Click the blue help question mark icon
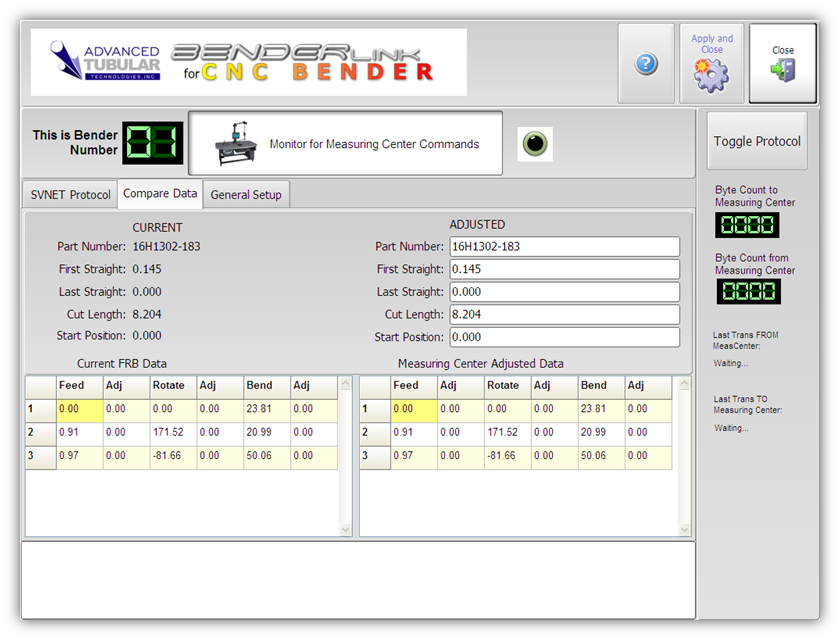This screenshot has width=840, height=640. pyautogui.click(x=646, y=64)
